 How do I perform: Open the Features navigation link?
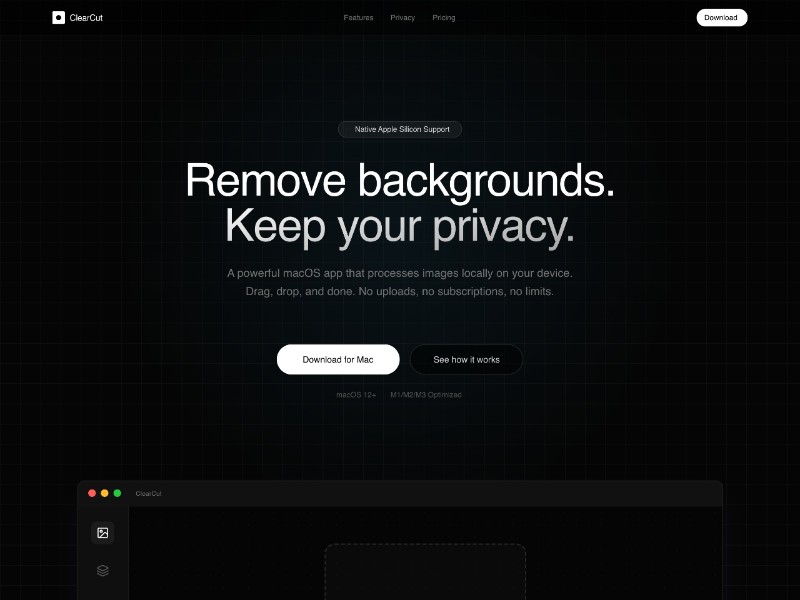click(x=358, y=18)
